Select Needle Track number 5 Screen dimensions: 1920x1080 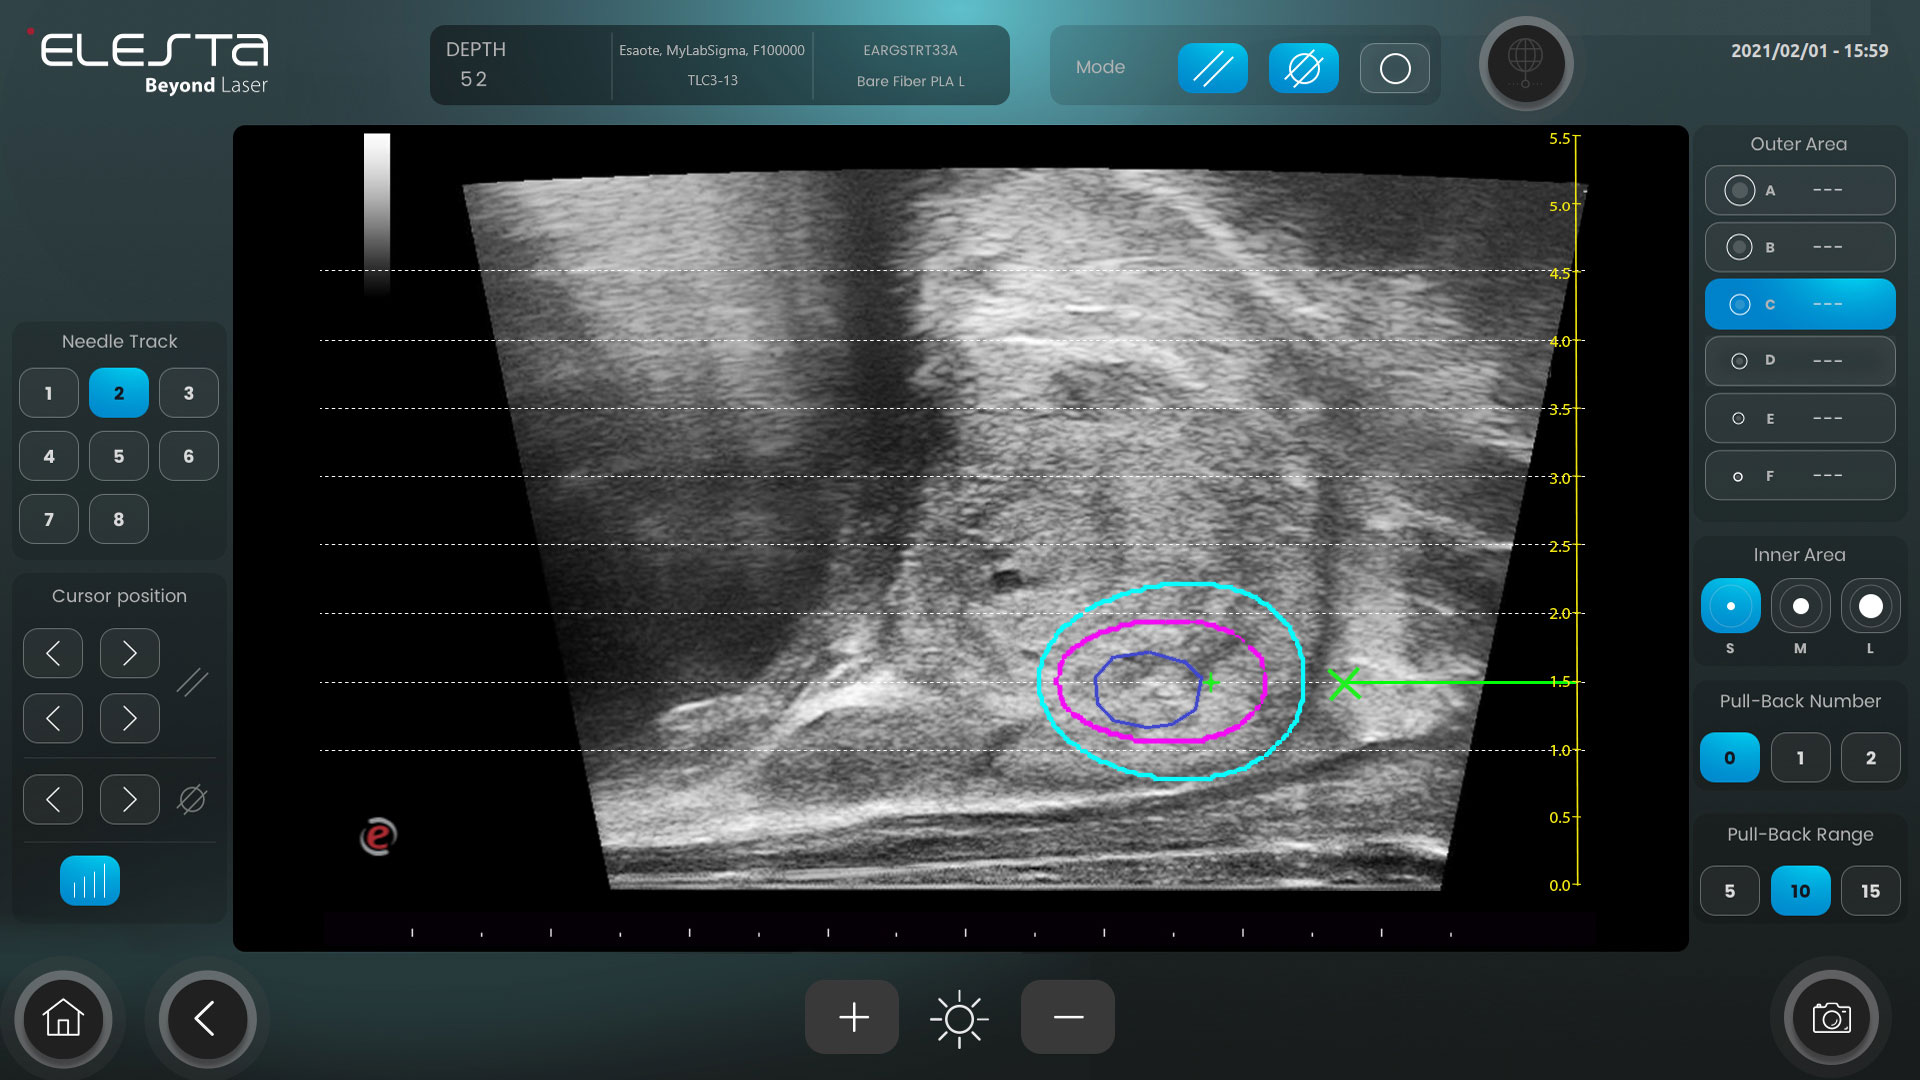click(x=119, y=456)
